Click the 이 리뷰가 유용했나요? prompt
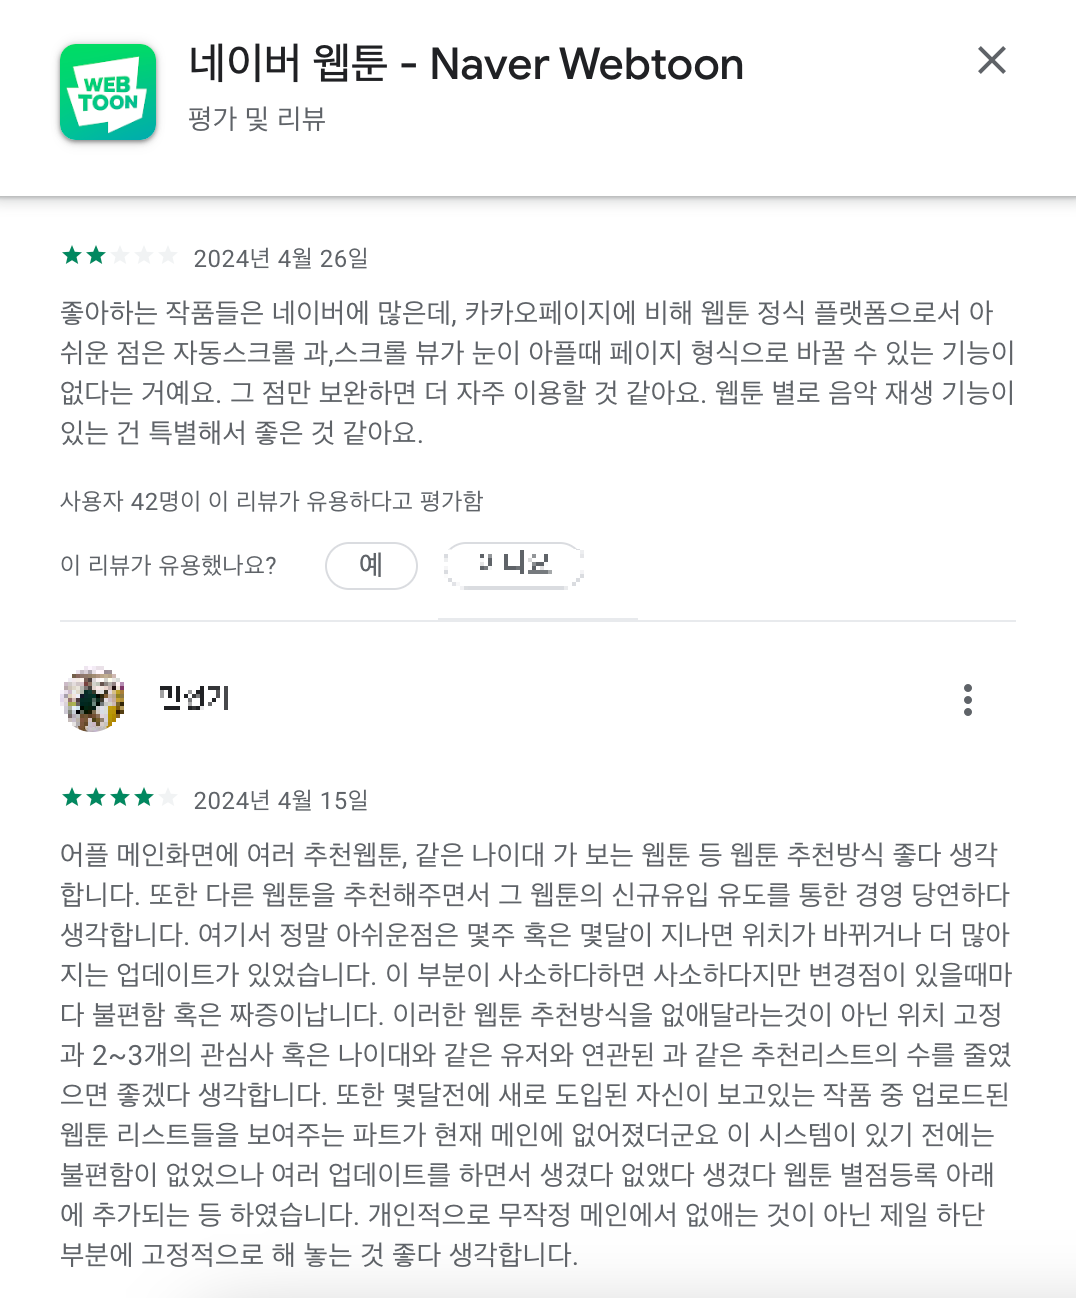This screenshot has width=1076, height=1298. coord(168,566)
